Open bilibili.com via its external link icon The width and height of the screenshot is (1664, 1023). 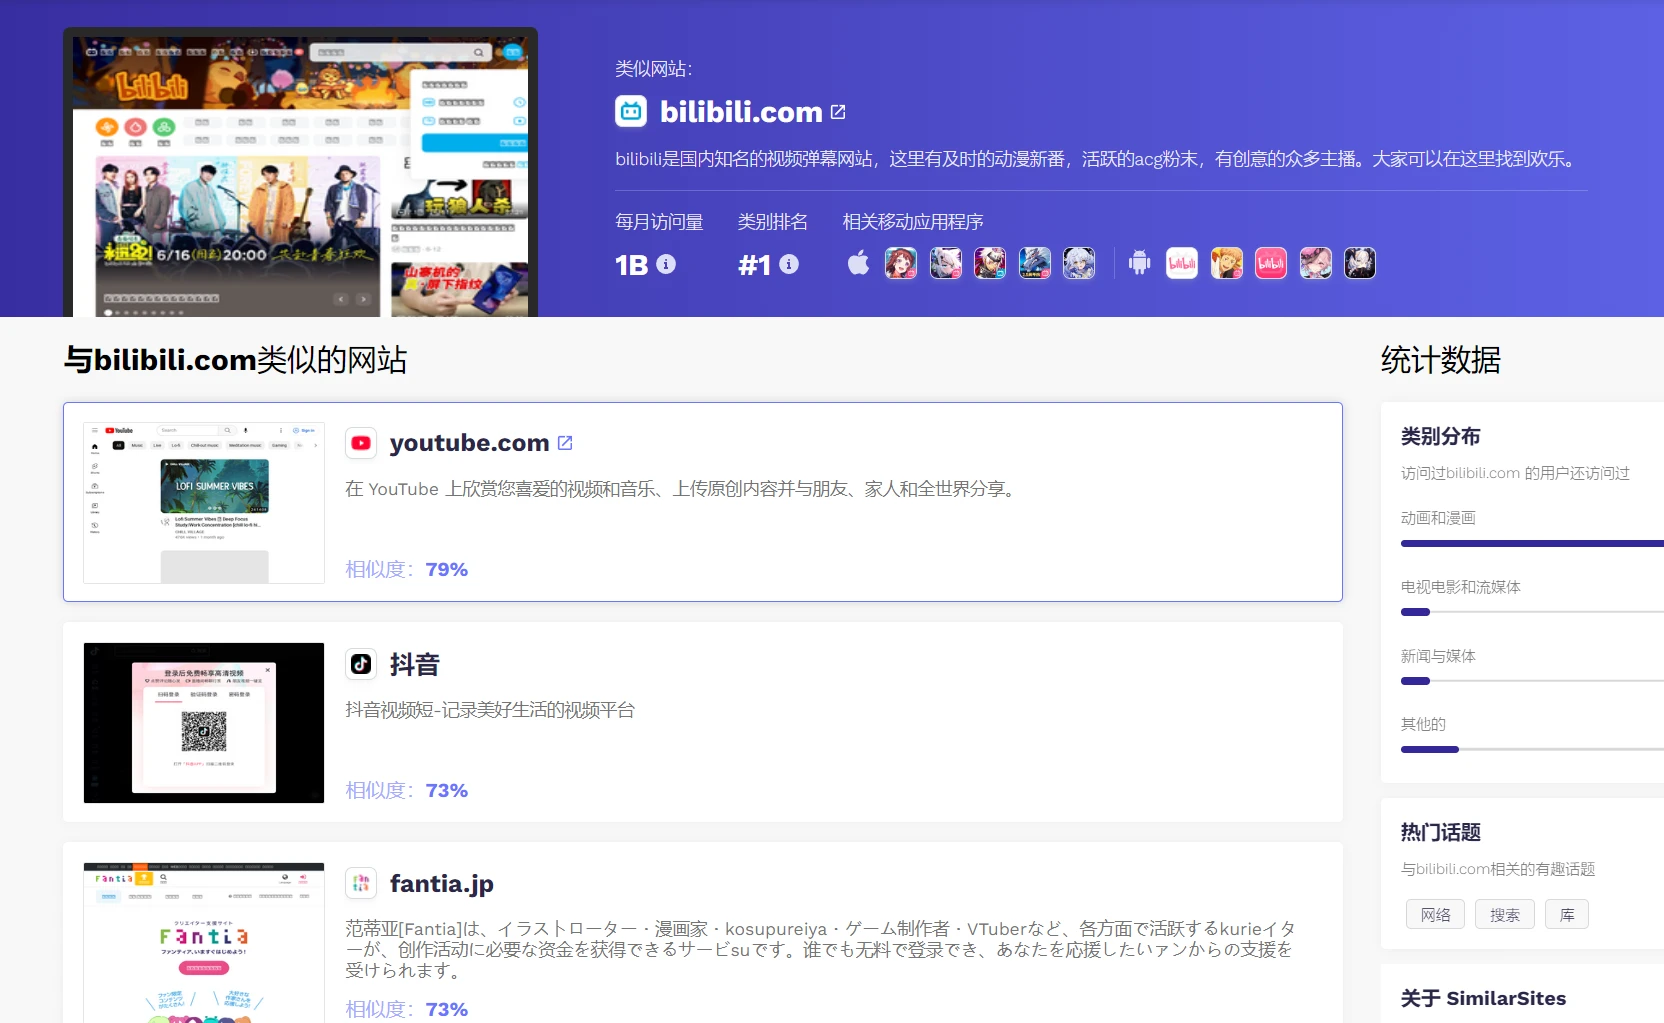[838, 112]
